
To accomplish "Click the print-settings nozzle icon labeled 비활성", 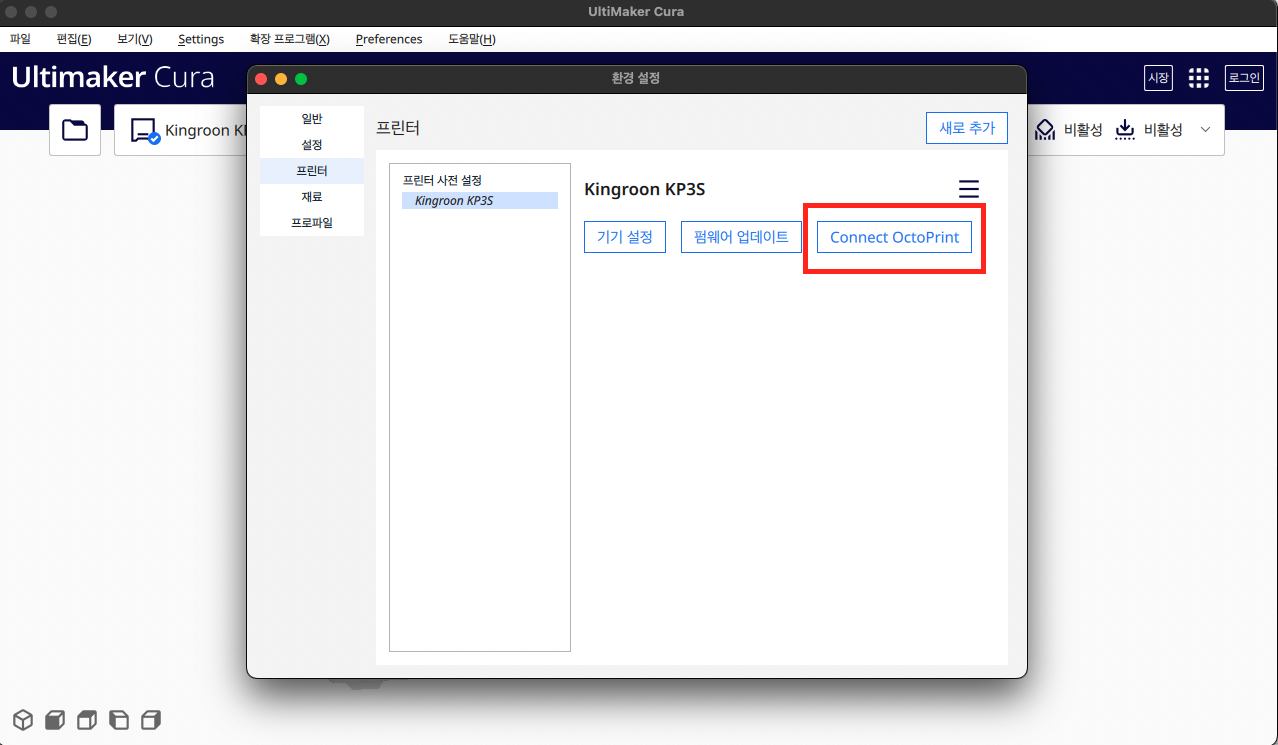I will point(1045,130).
